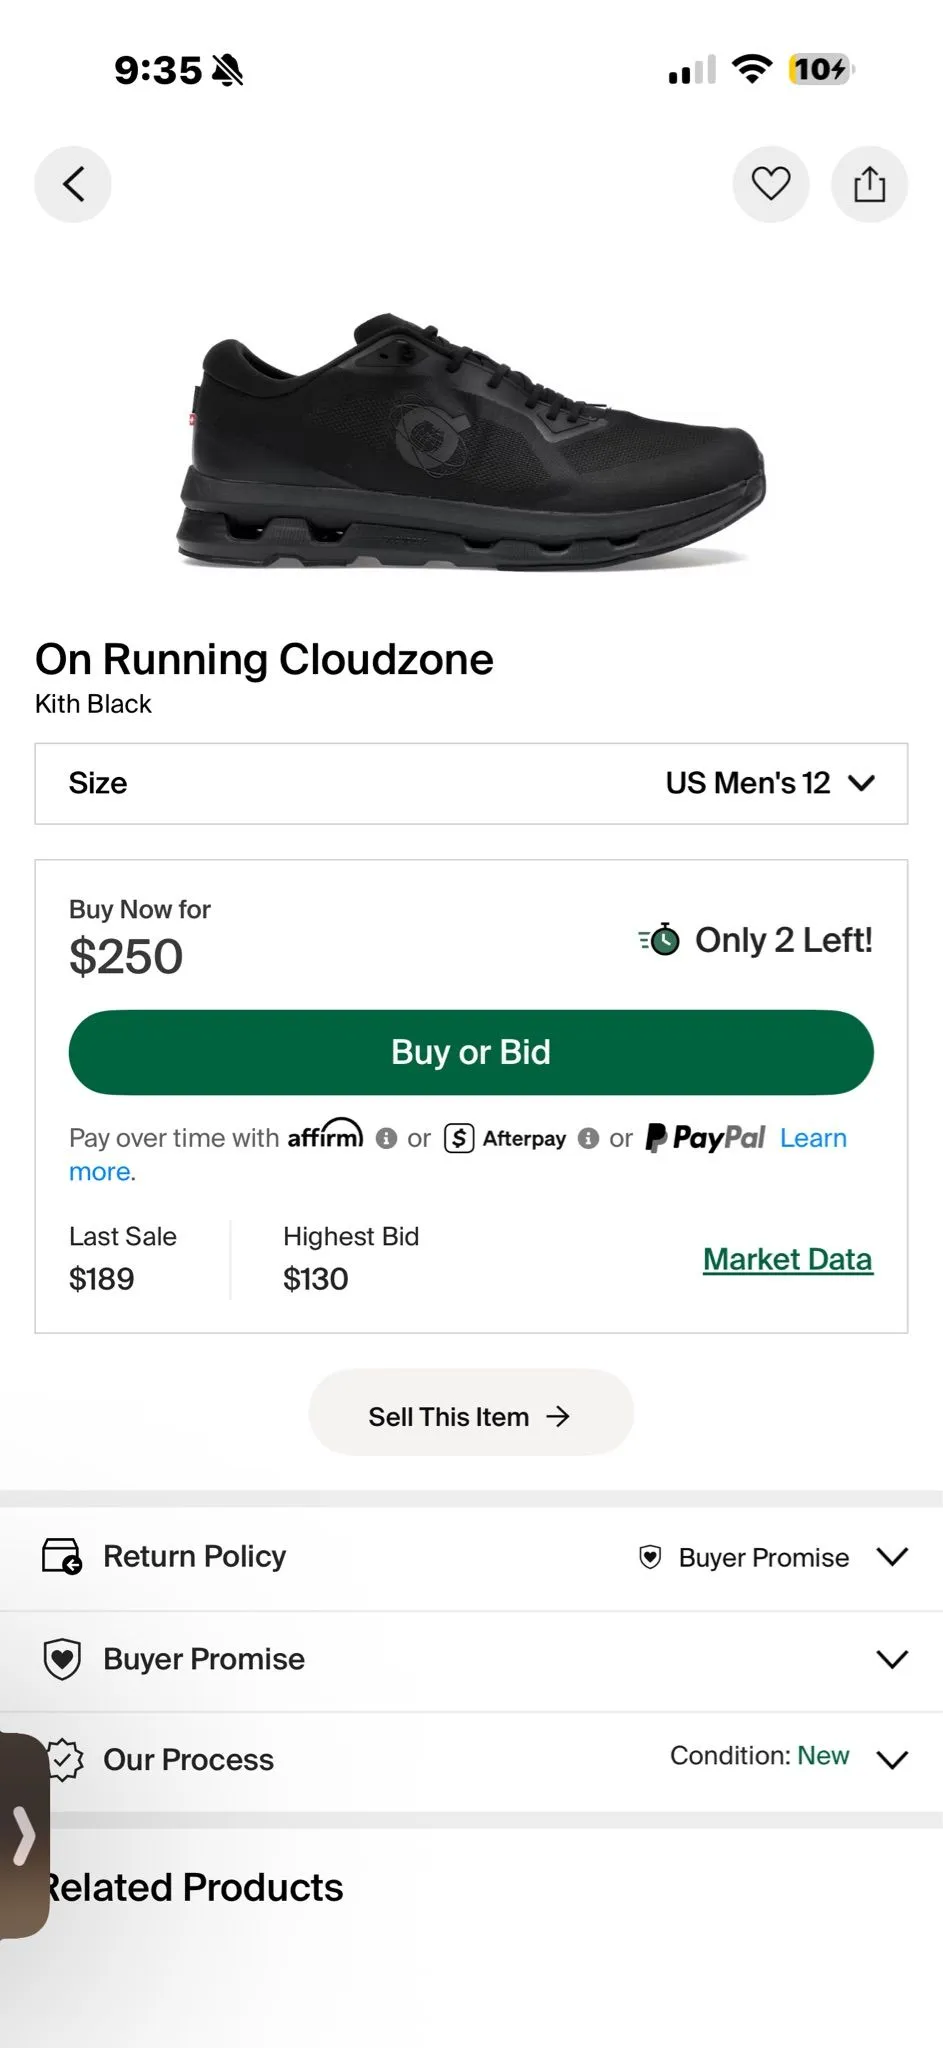Tap the Return Policy box icon
943x2048 pixels.
[x=62, y=1556]
